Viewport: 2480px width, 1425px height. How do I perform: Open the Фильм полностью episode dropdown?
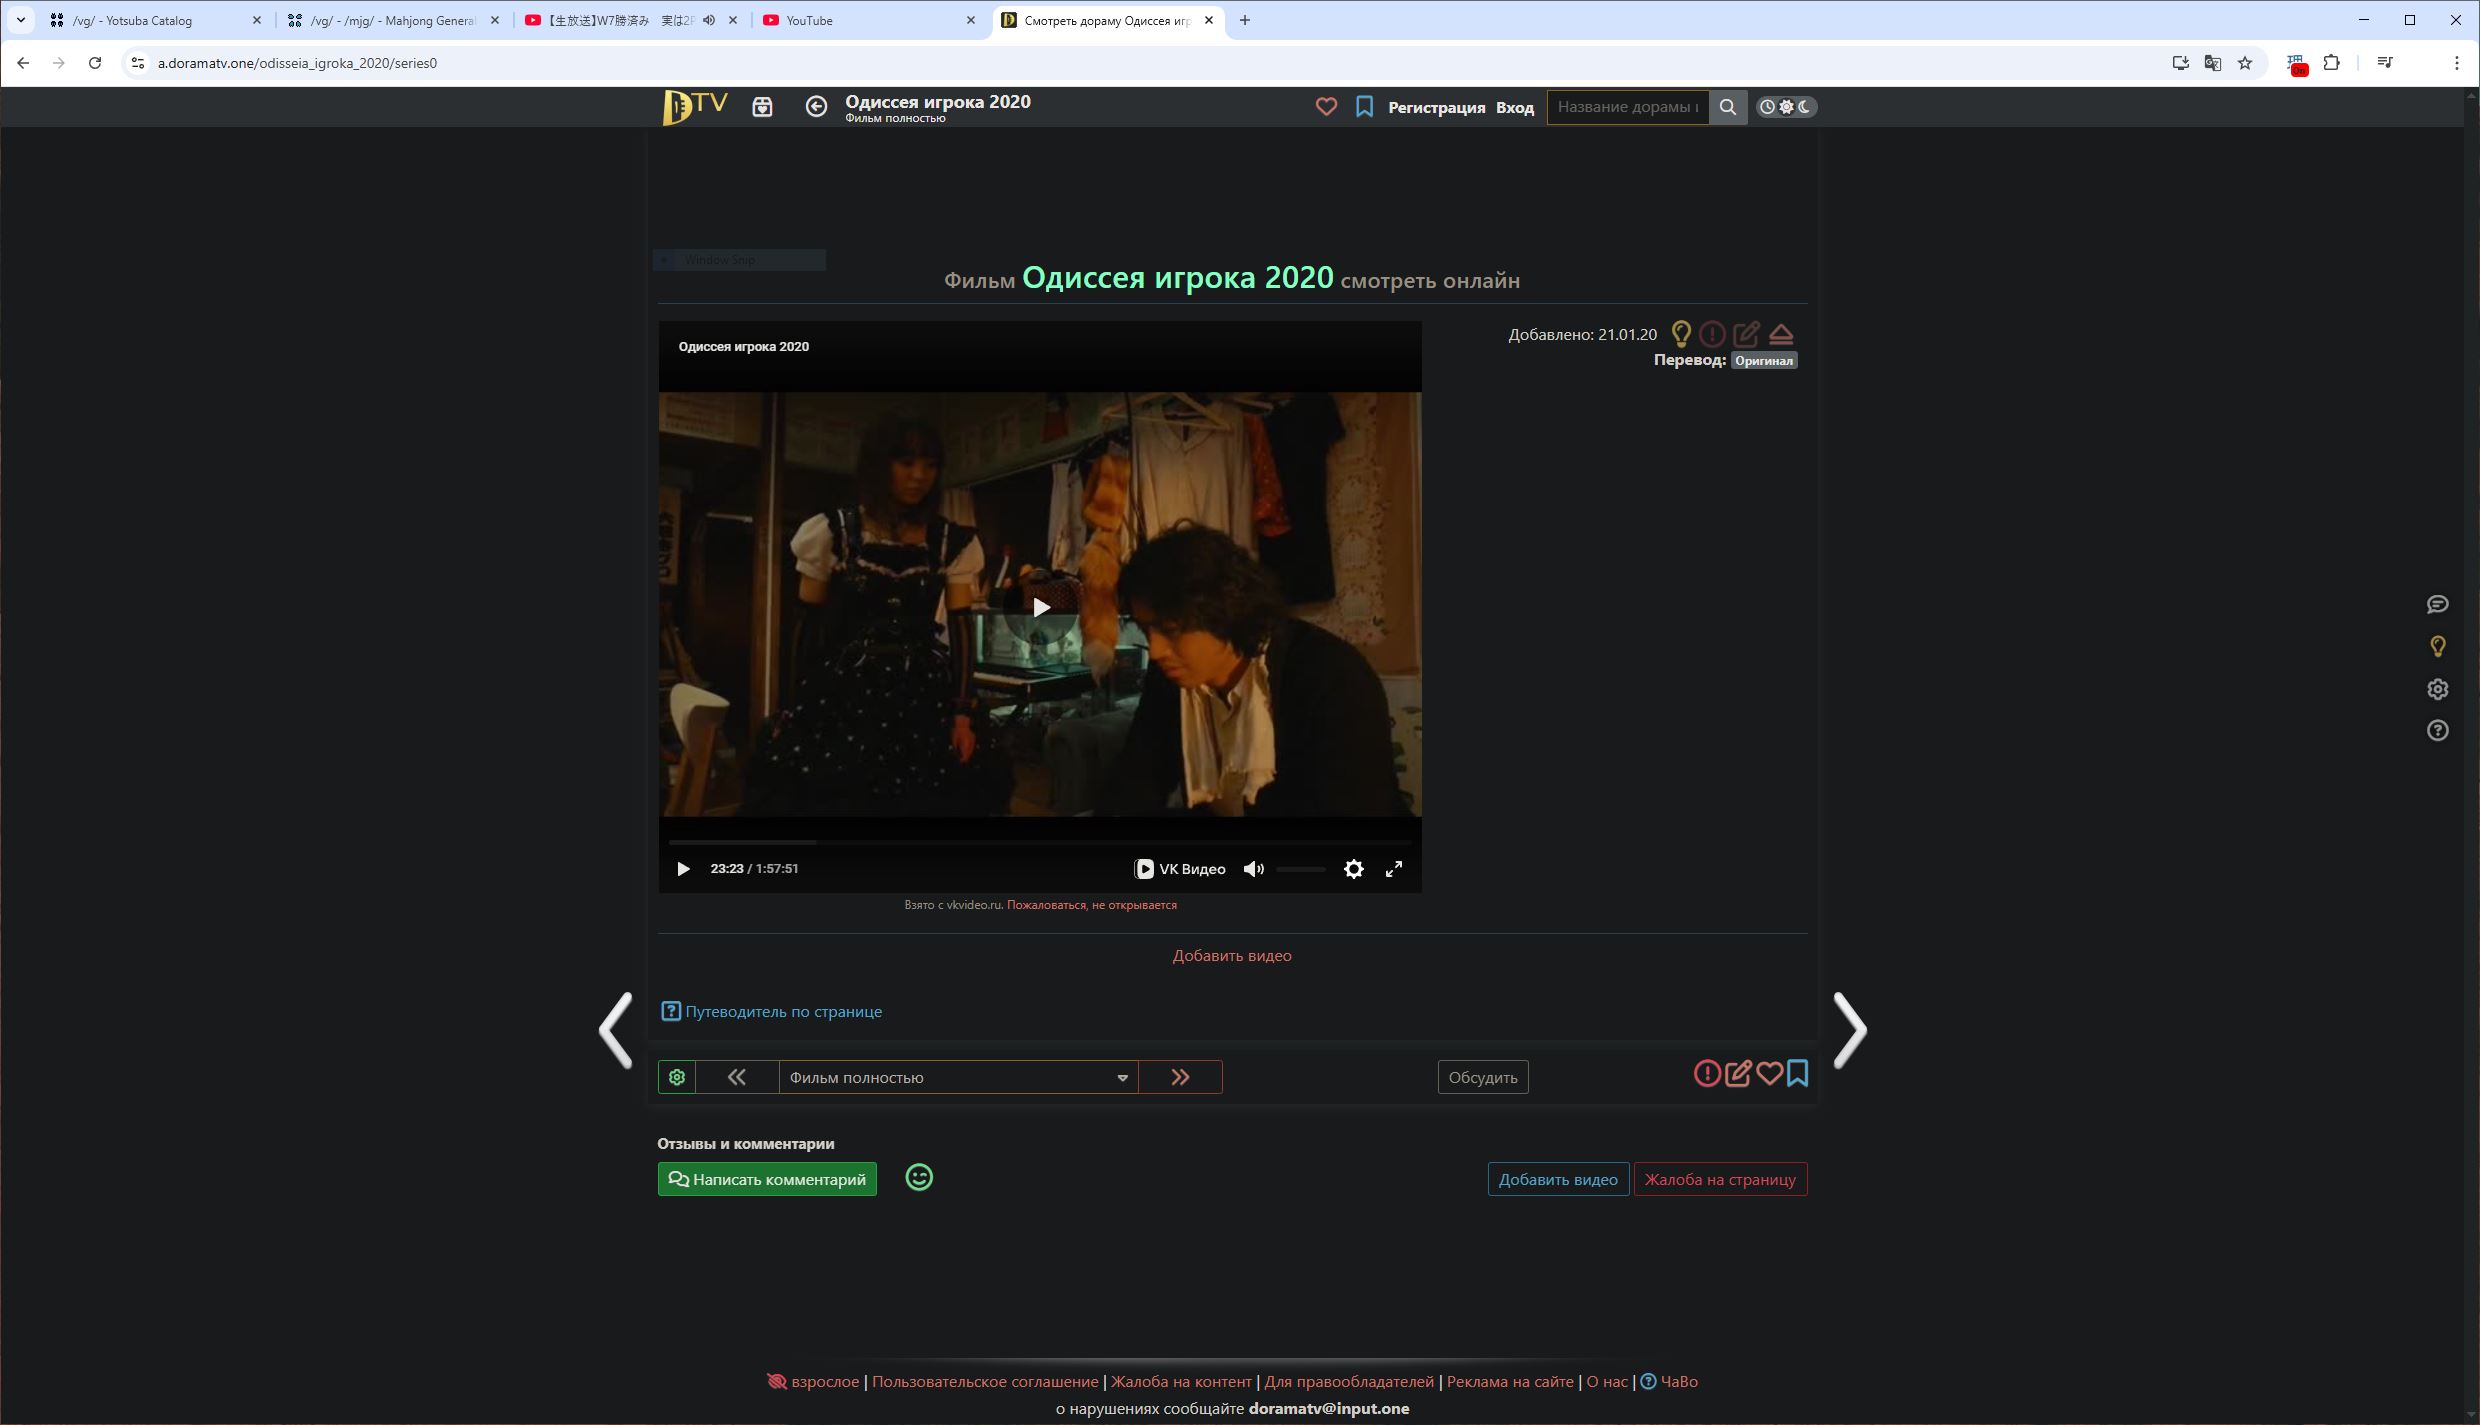click(958, 1077)
